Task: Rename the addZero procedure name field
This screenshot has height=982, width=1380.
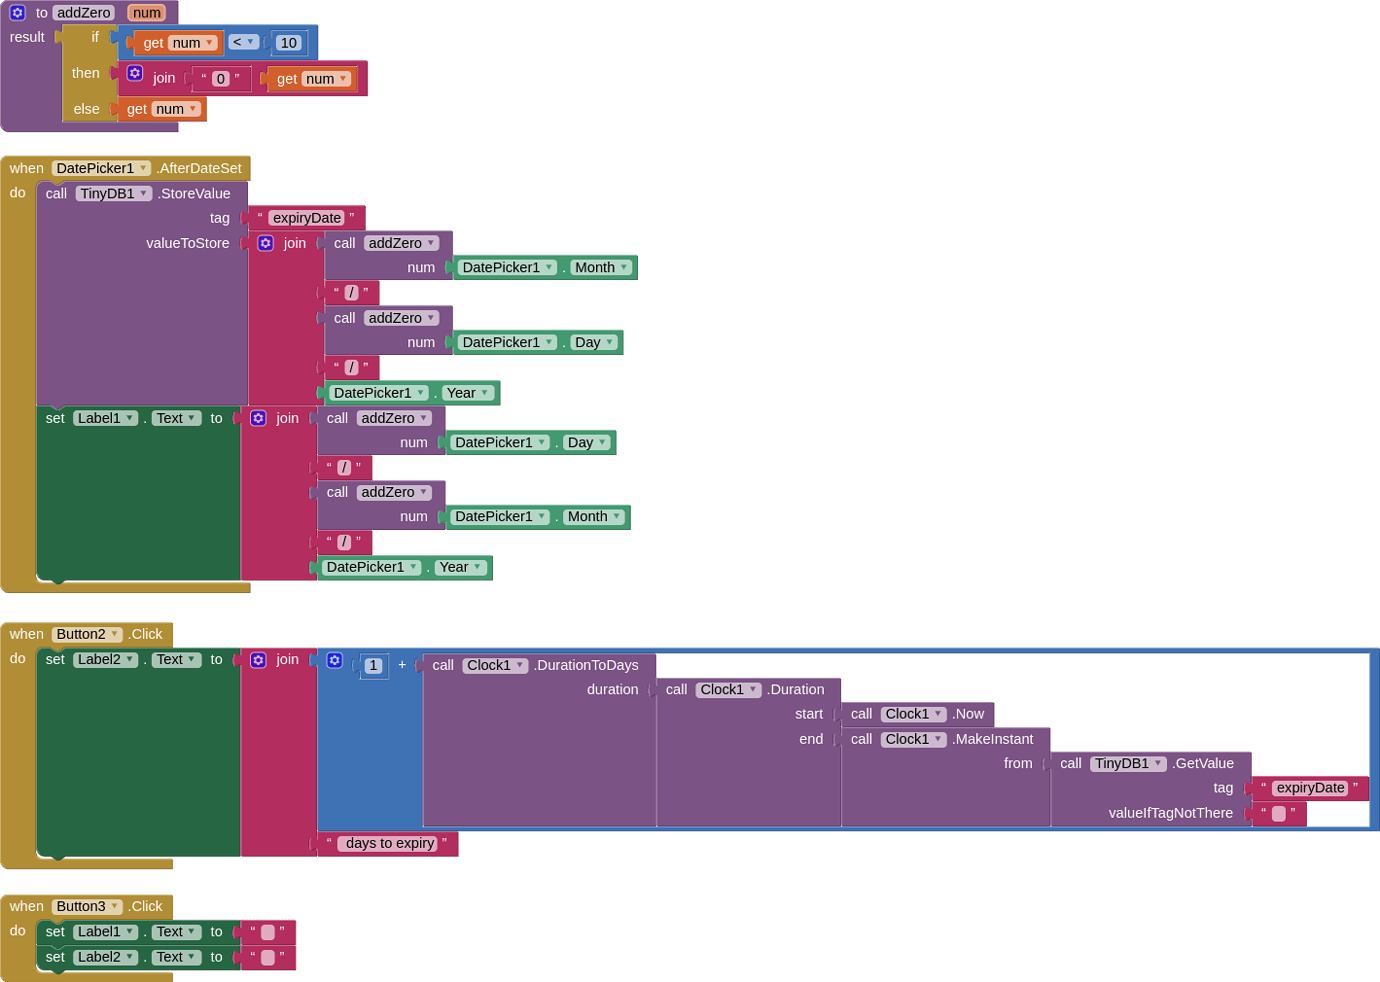Action: pyautogui.click(x=84, y=13)
